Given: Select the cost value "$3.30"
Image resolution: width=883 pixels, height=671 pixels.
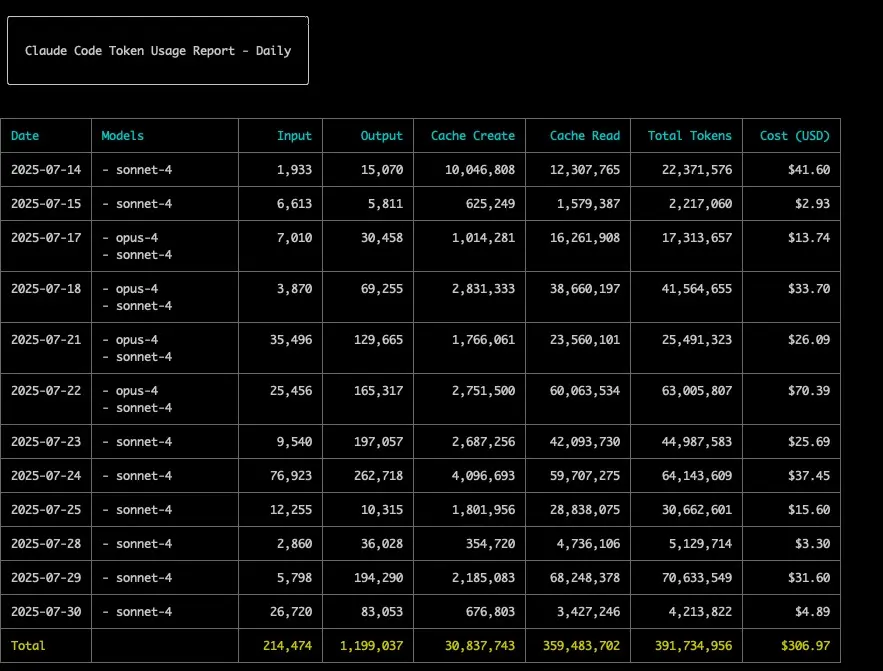Looking at the screenshot, I should coord(812,543).
